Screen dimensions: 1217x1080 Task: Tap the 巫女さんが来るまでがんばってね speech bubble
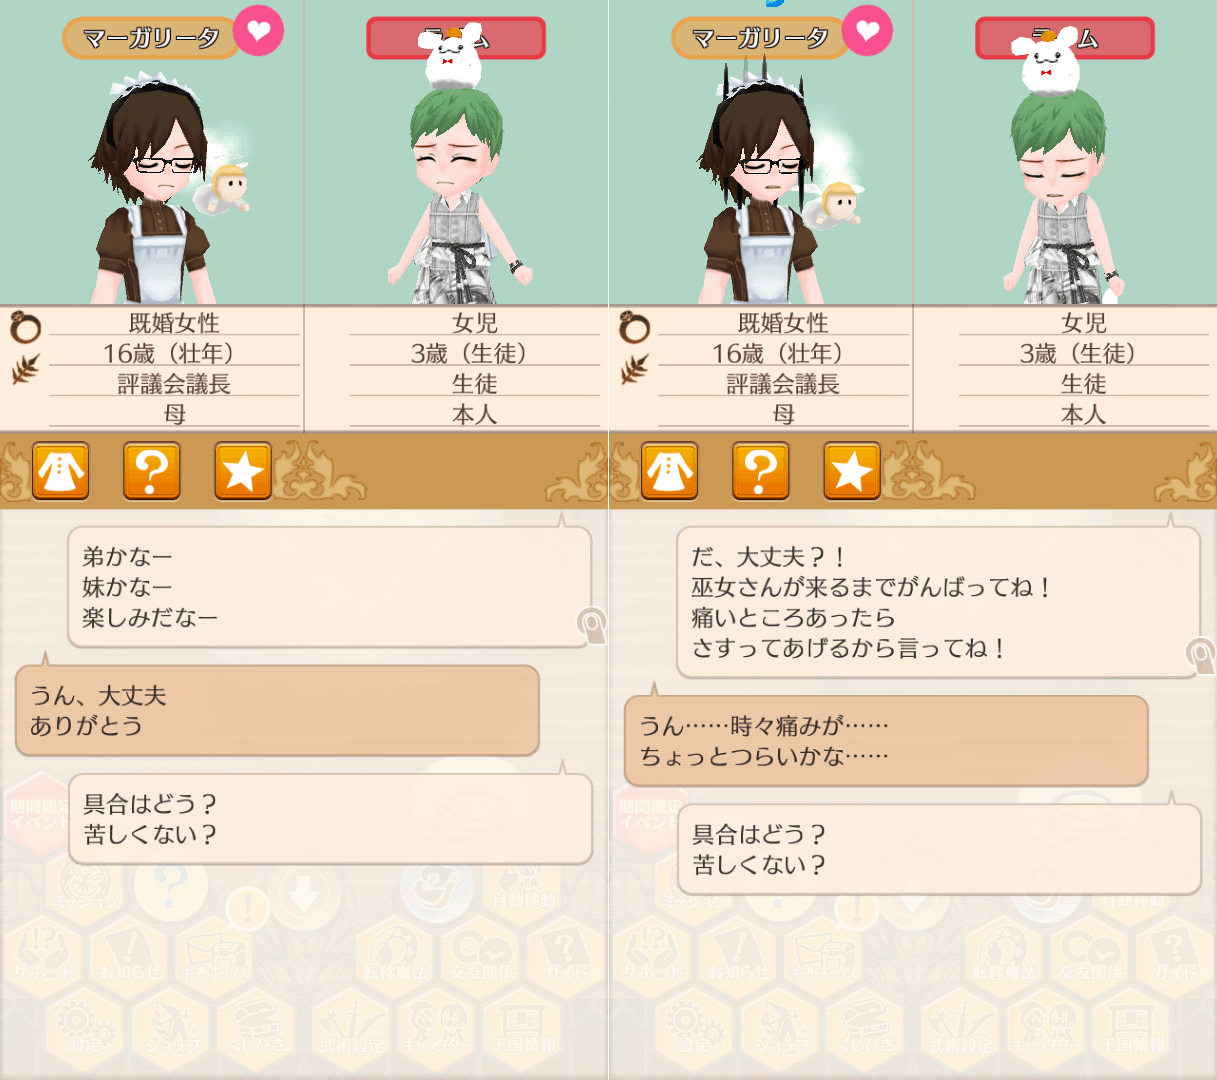point(939,603)
